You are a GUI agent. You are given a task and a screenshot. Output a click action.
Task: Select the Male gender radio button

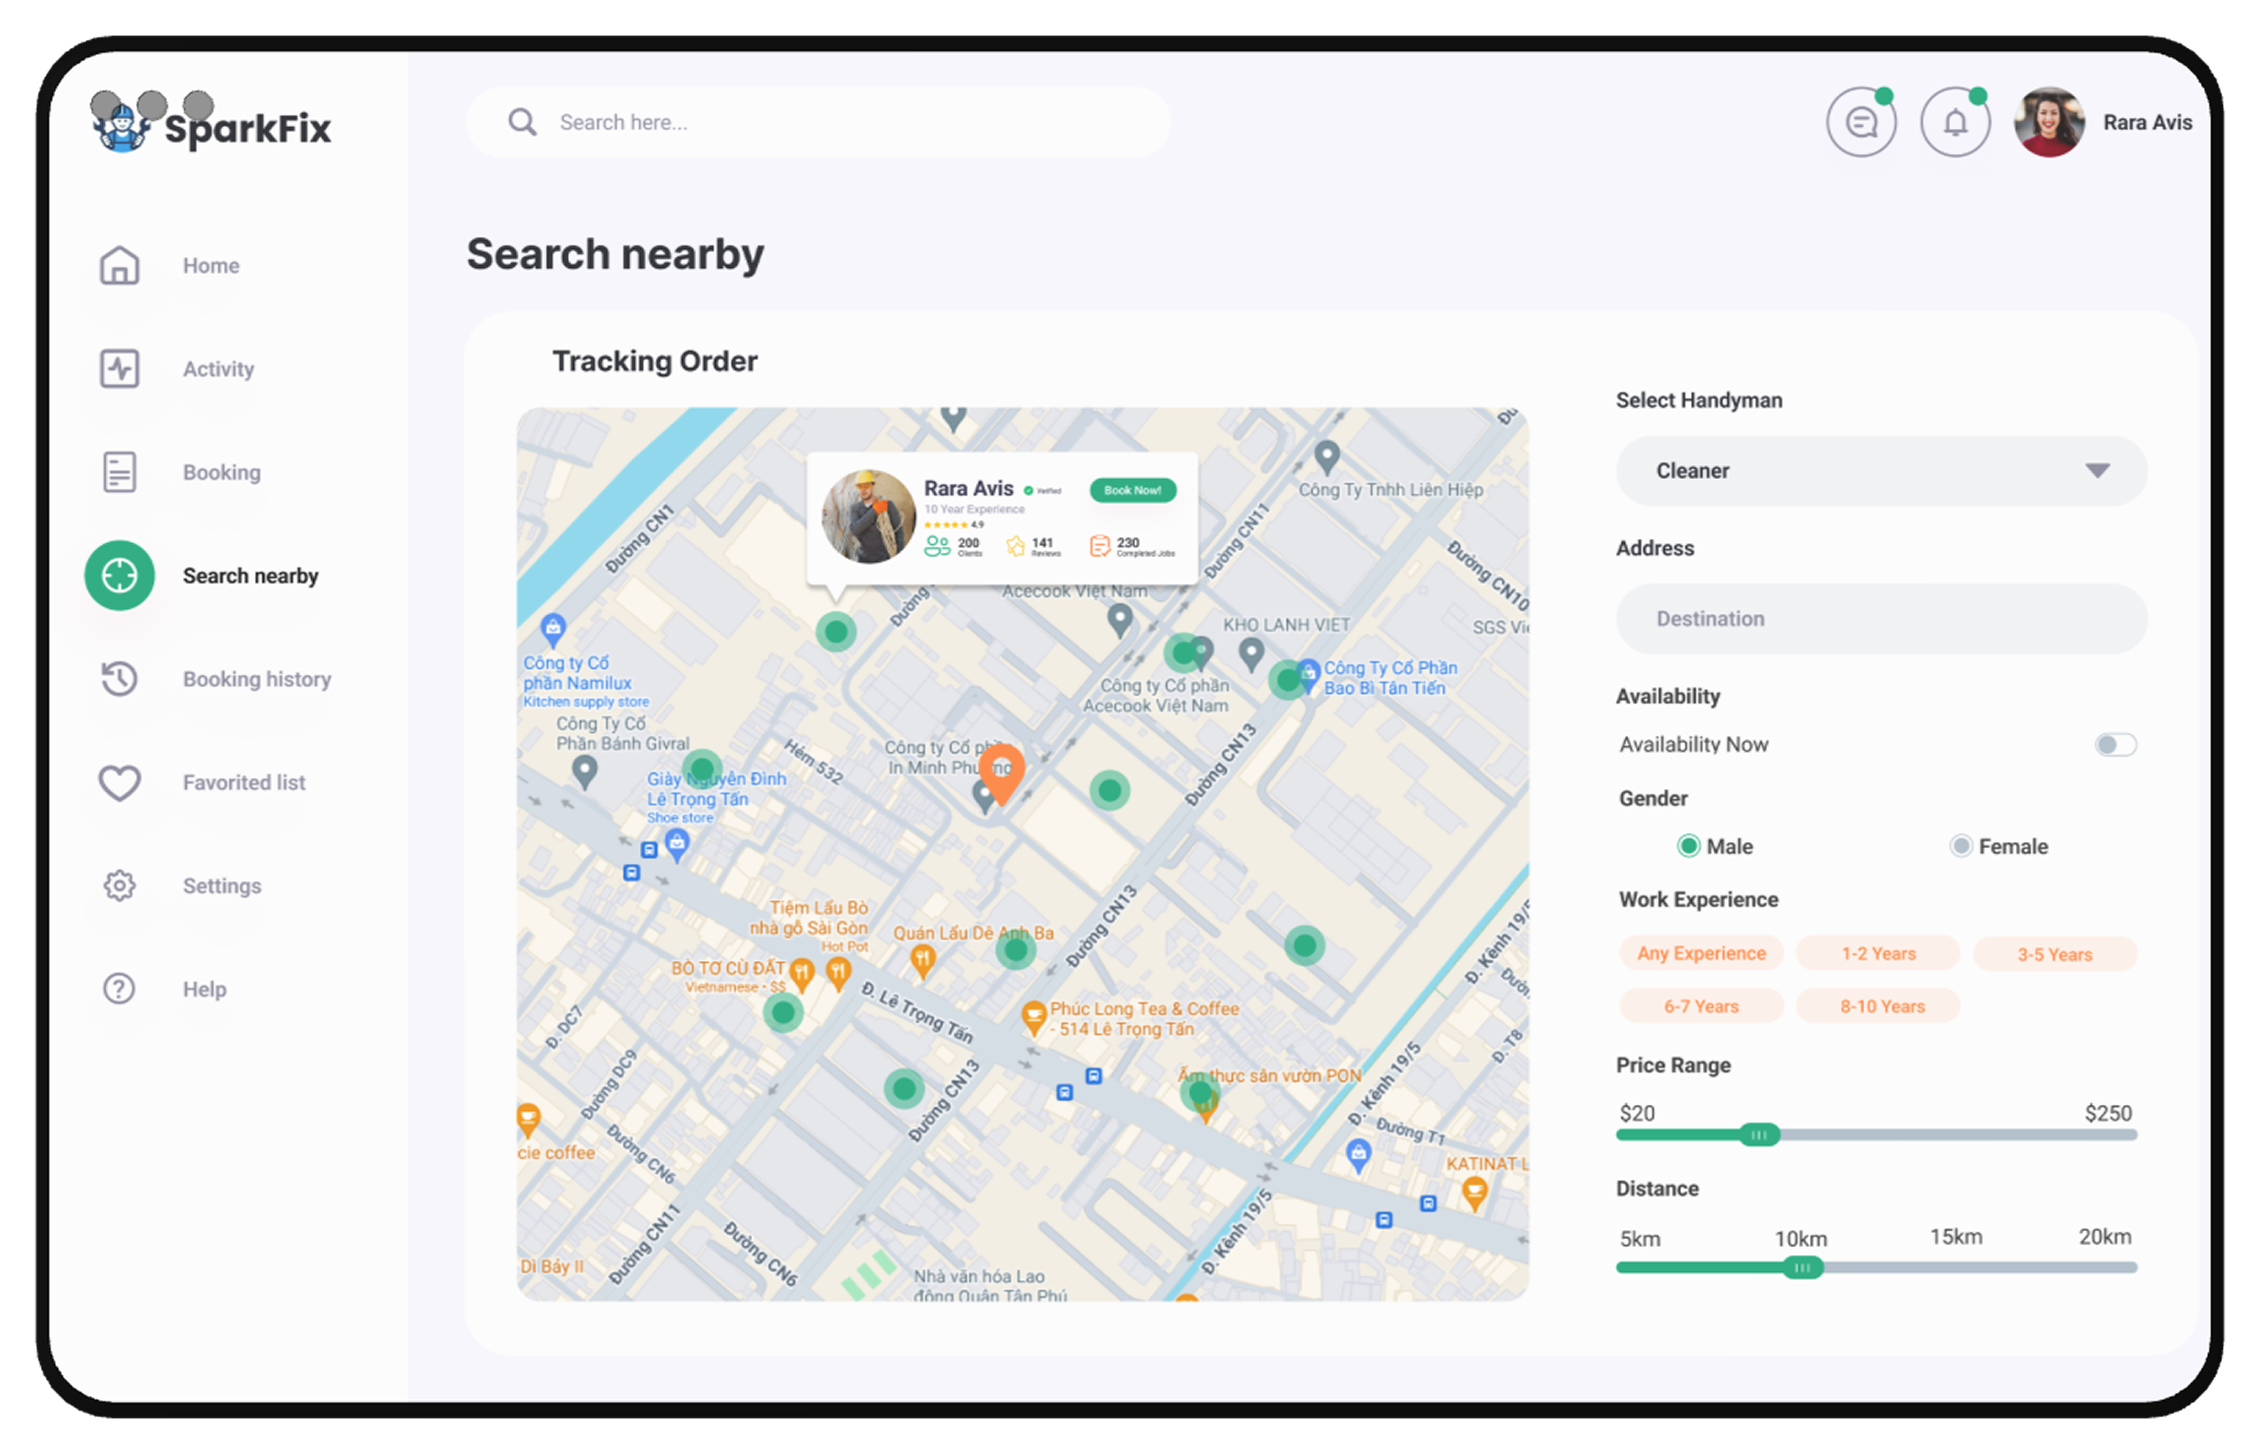point(1690,845)
